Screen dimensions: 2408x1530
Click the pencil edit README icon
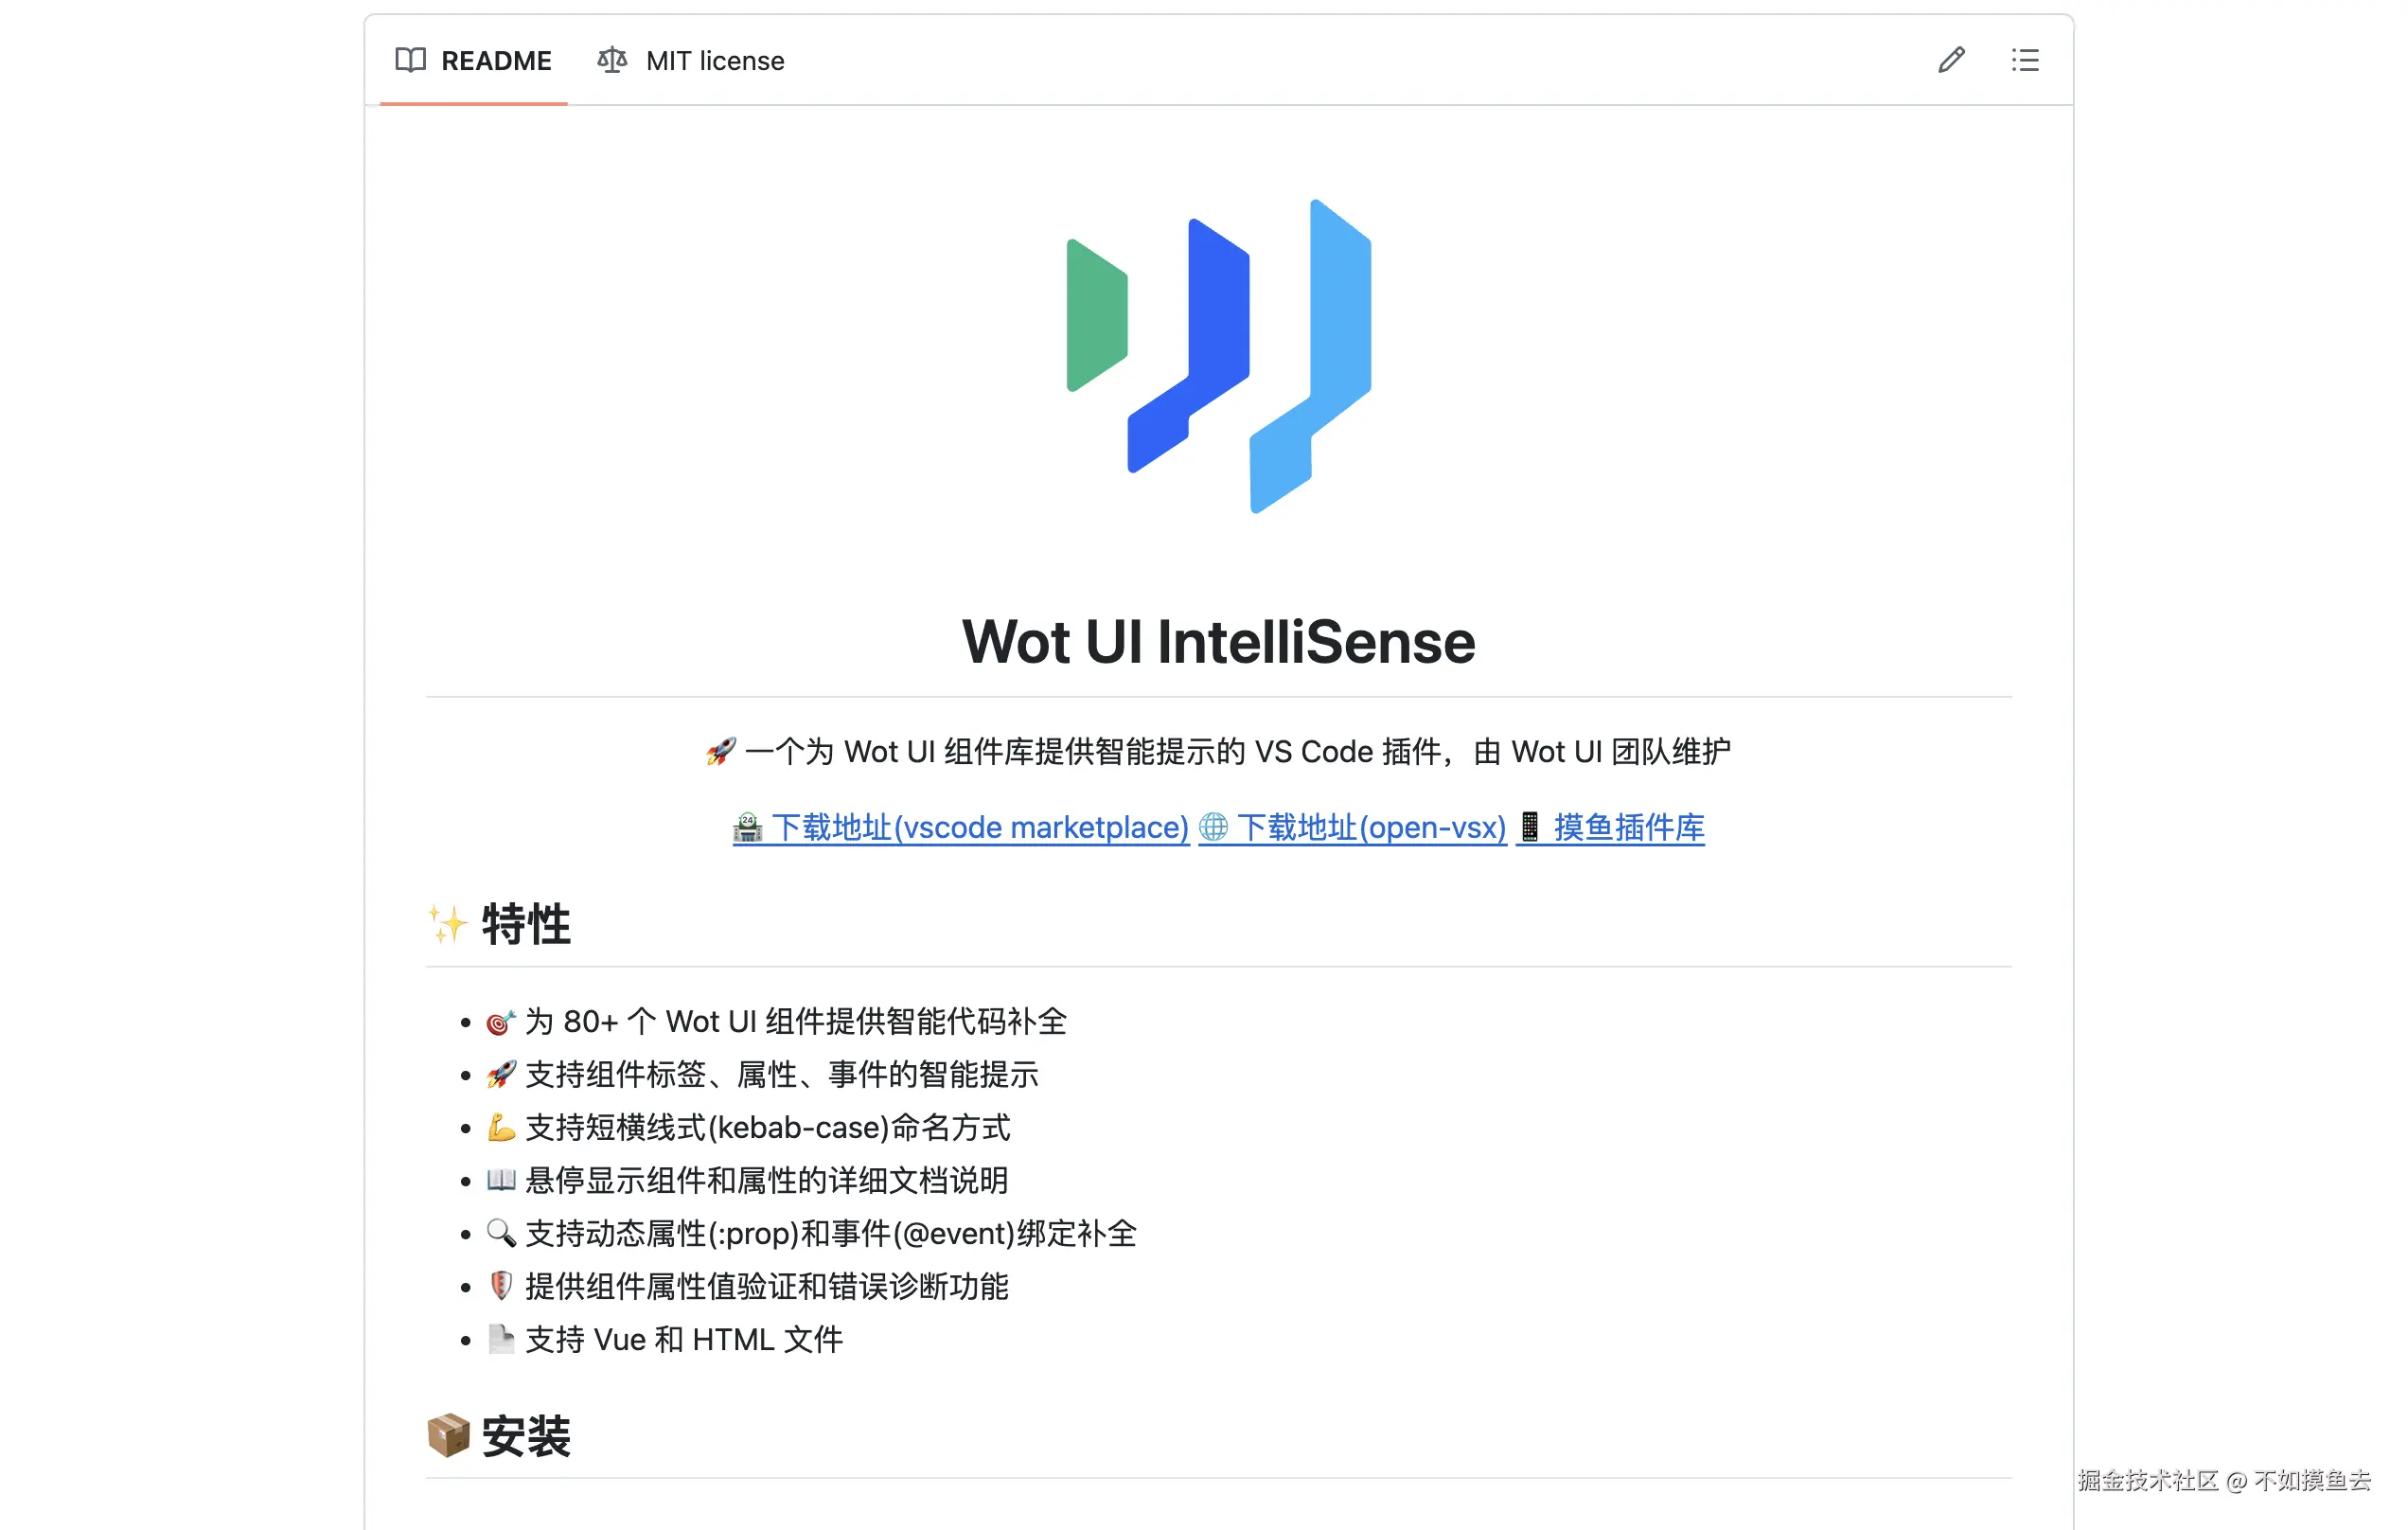[x=1951, y=60]
